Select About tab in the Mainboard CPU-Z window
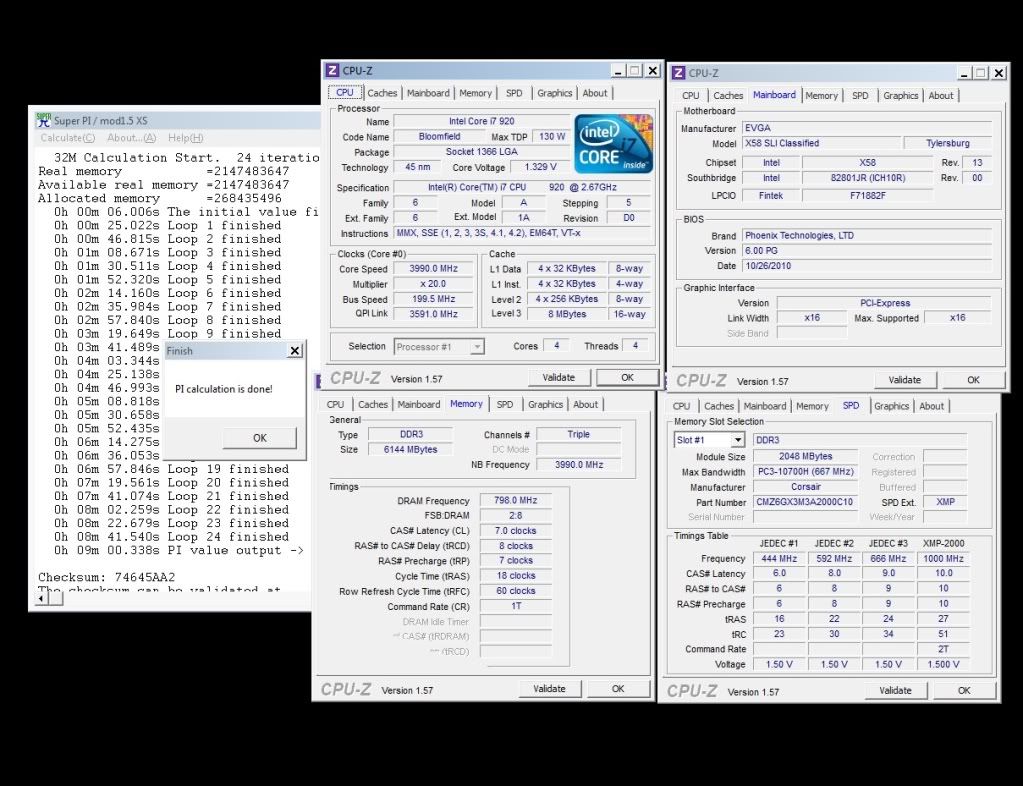 pyautogui.click(x=941, y=96)
